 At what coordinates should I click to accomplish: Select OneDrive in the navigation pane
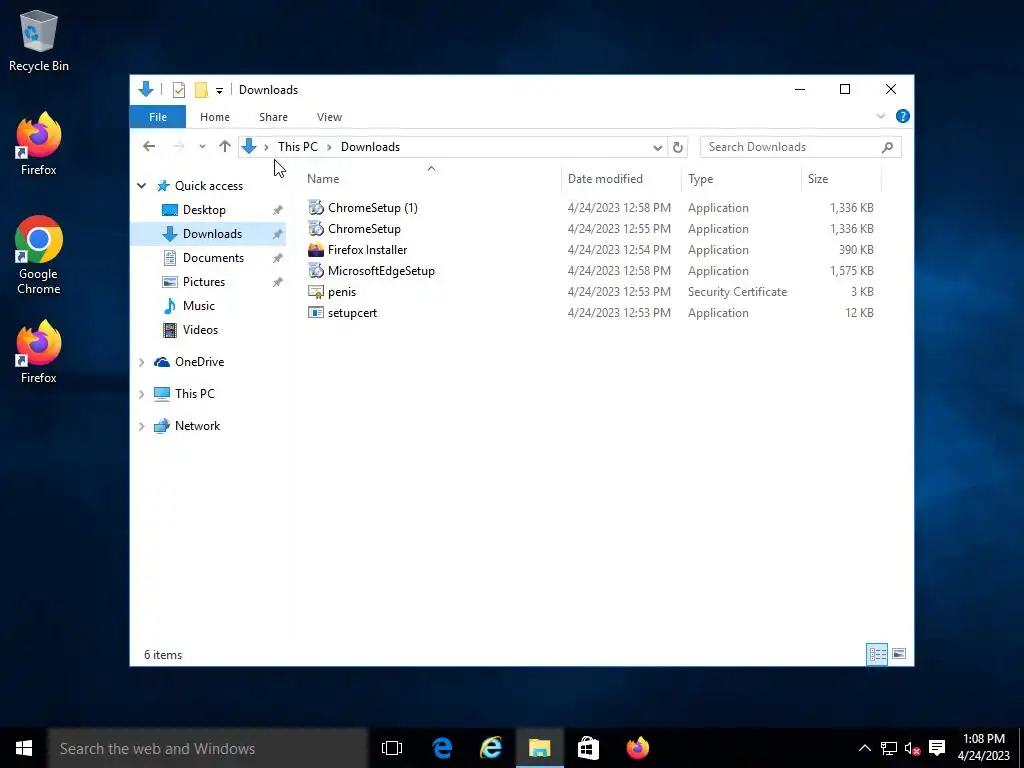point(199,362)
